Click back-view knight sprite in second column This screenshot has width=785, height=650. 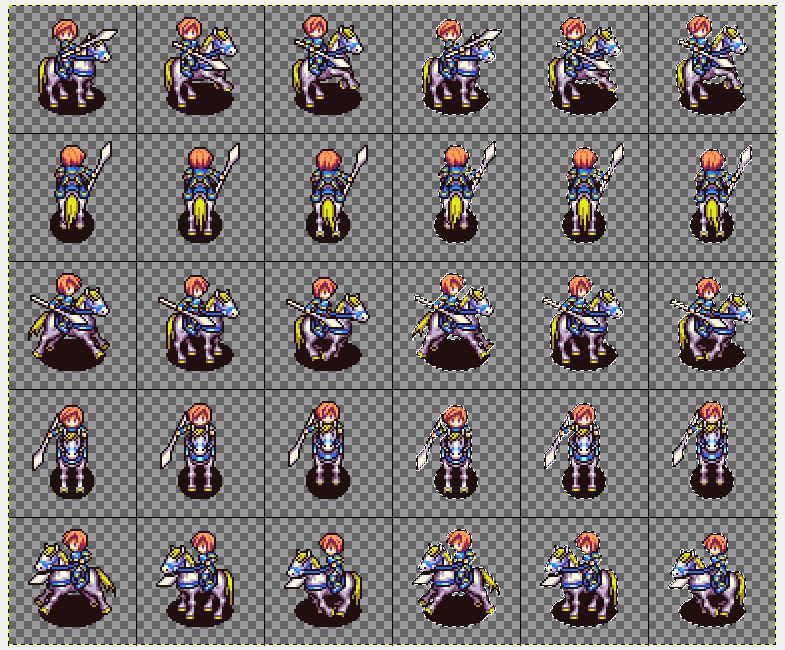tap(208, 193)
